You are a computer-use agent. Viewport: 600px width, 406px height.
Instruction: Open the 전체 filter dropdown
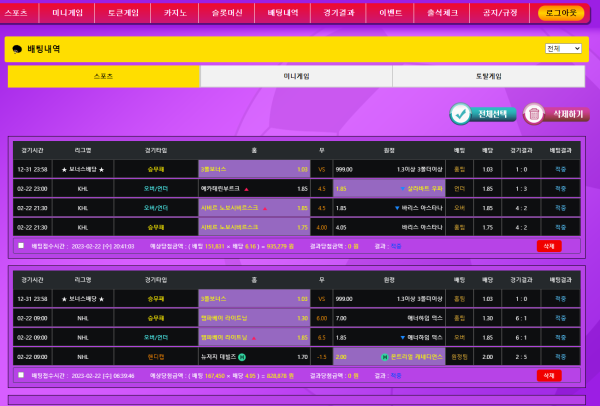tap(563, 48)
